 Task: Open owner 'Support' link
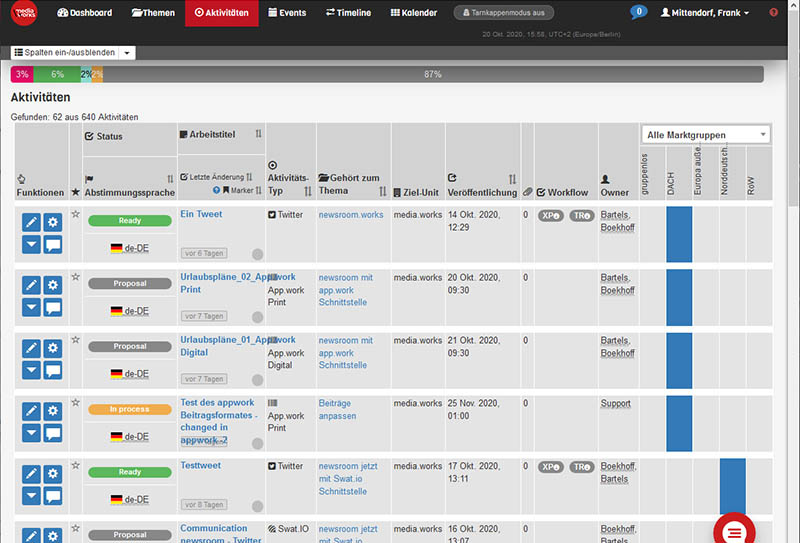point(615,403)
